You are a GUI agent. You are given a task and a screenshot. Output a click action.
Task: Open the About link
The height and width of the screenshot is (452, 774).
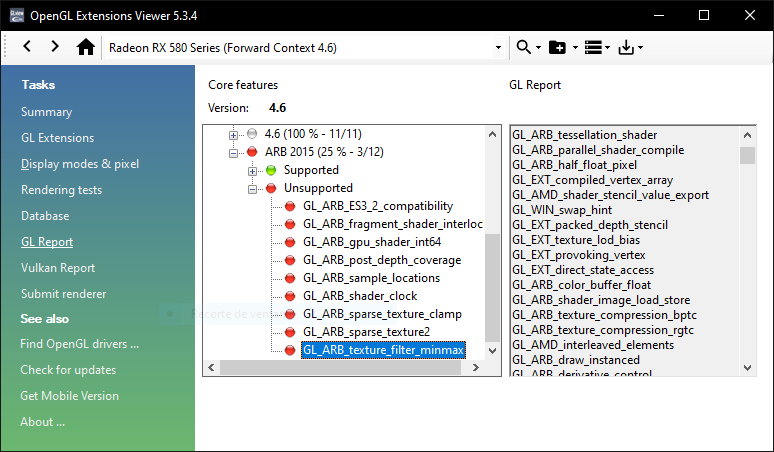pyautogui.click(x=42, y=422)
